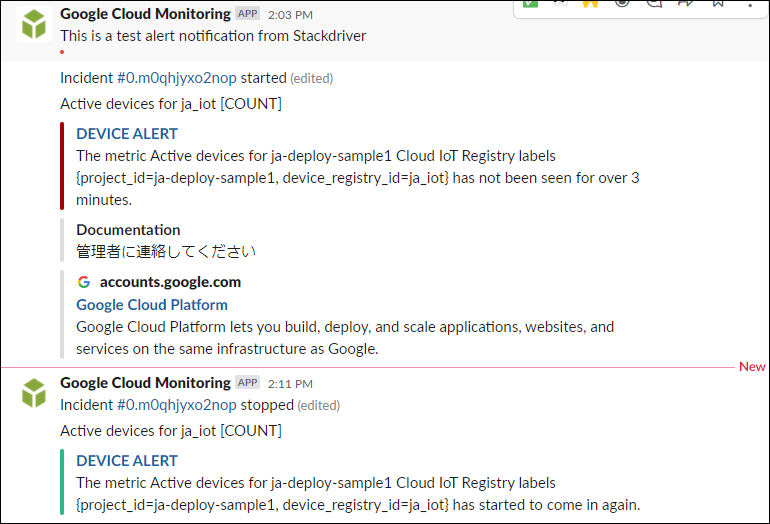Click the accounts.google.com site name

click(x=170, y=282)
